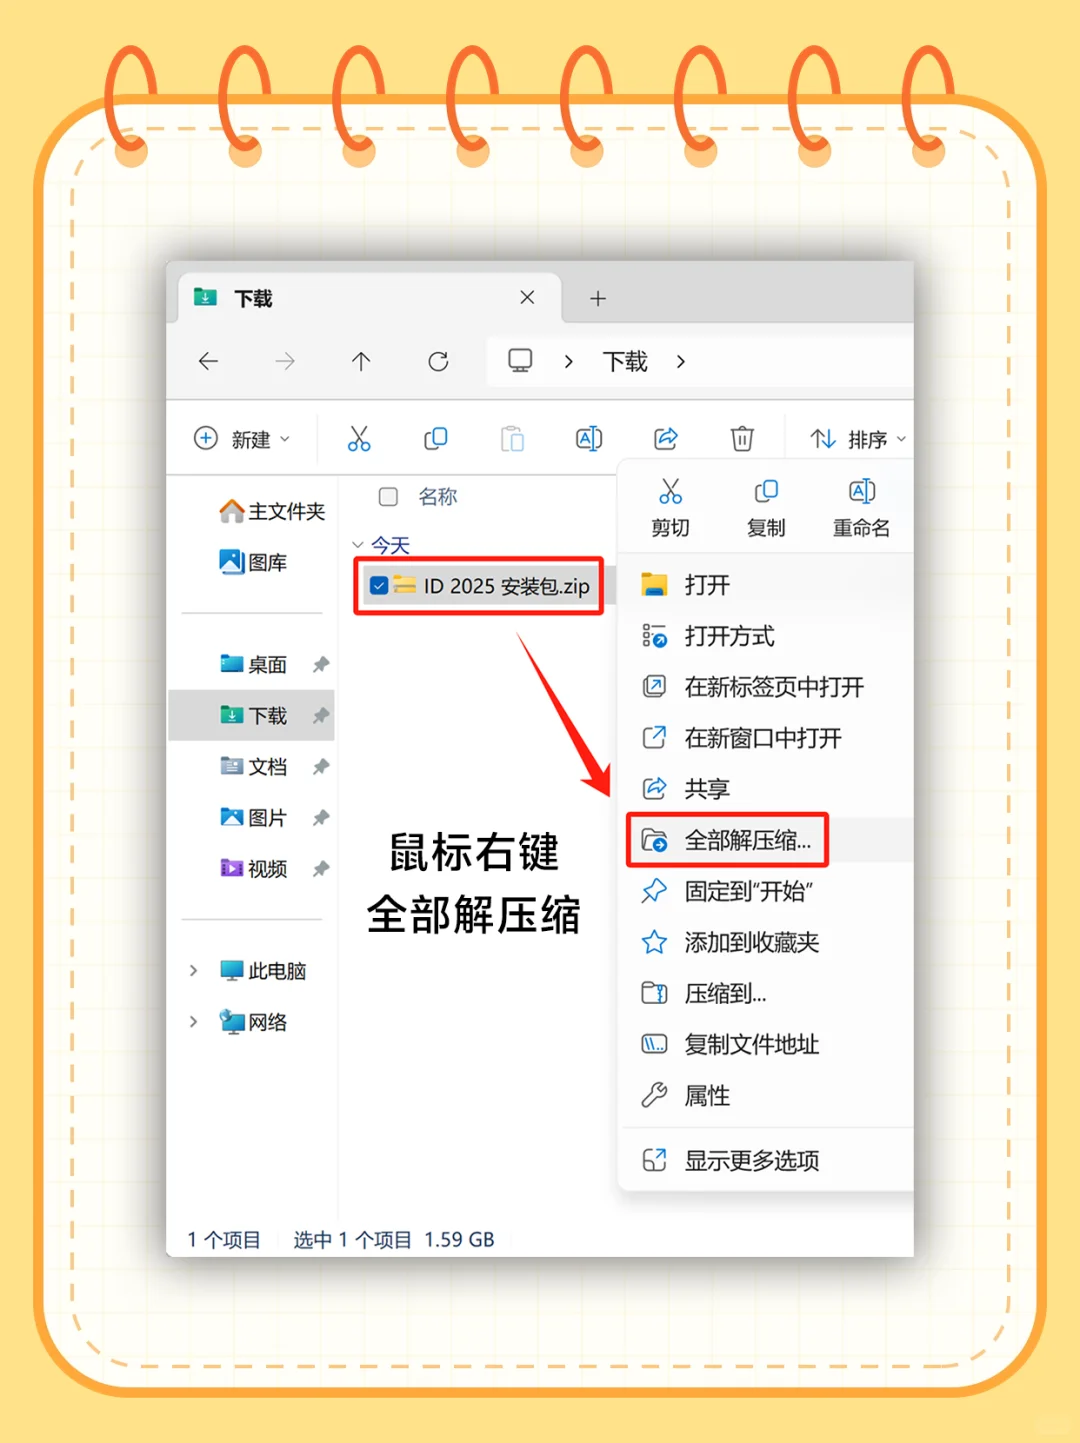Viewport: 1080px width, 1443px height.
Task: Click the Cut scissors icon in the toolbar
Action: tap(360, 439)
